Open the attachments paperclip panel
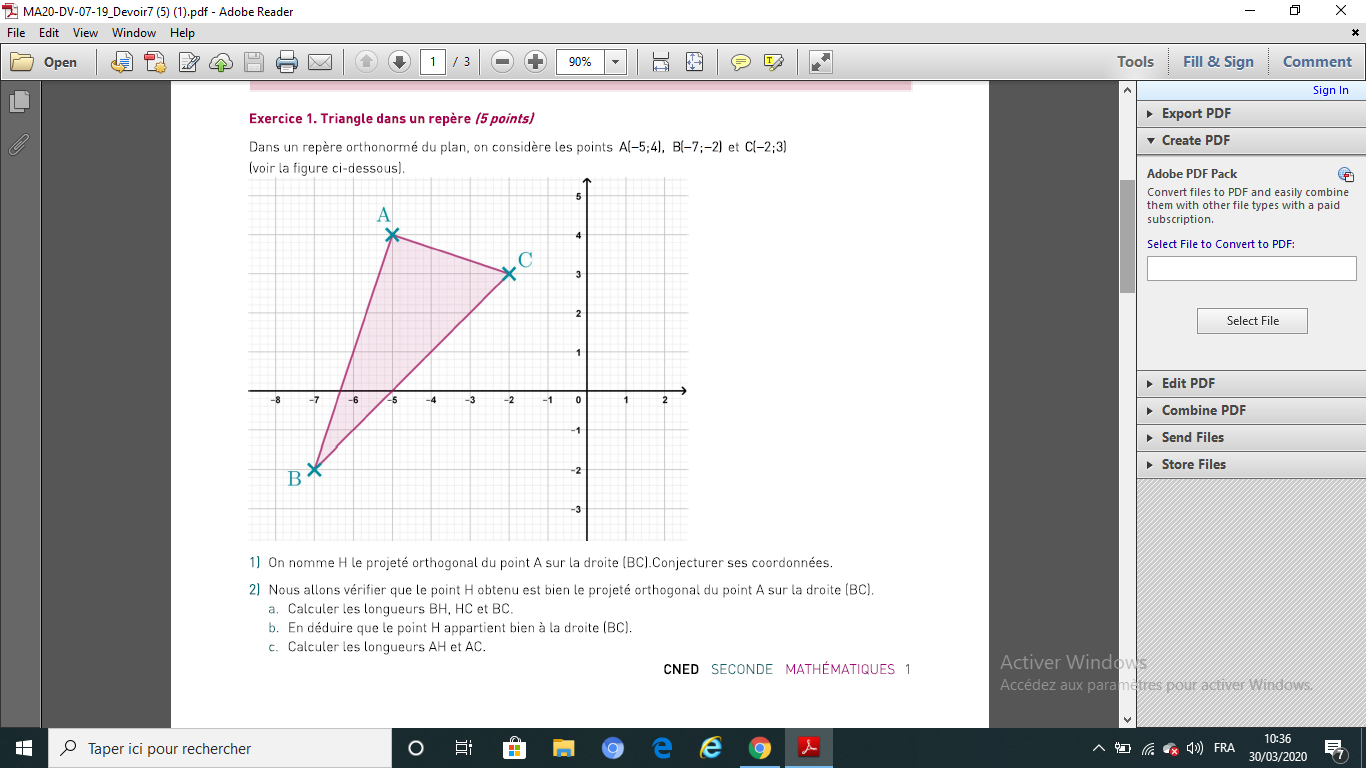This screenshot has width=1366, height=768. pos(19,144)
